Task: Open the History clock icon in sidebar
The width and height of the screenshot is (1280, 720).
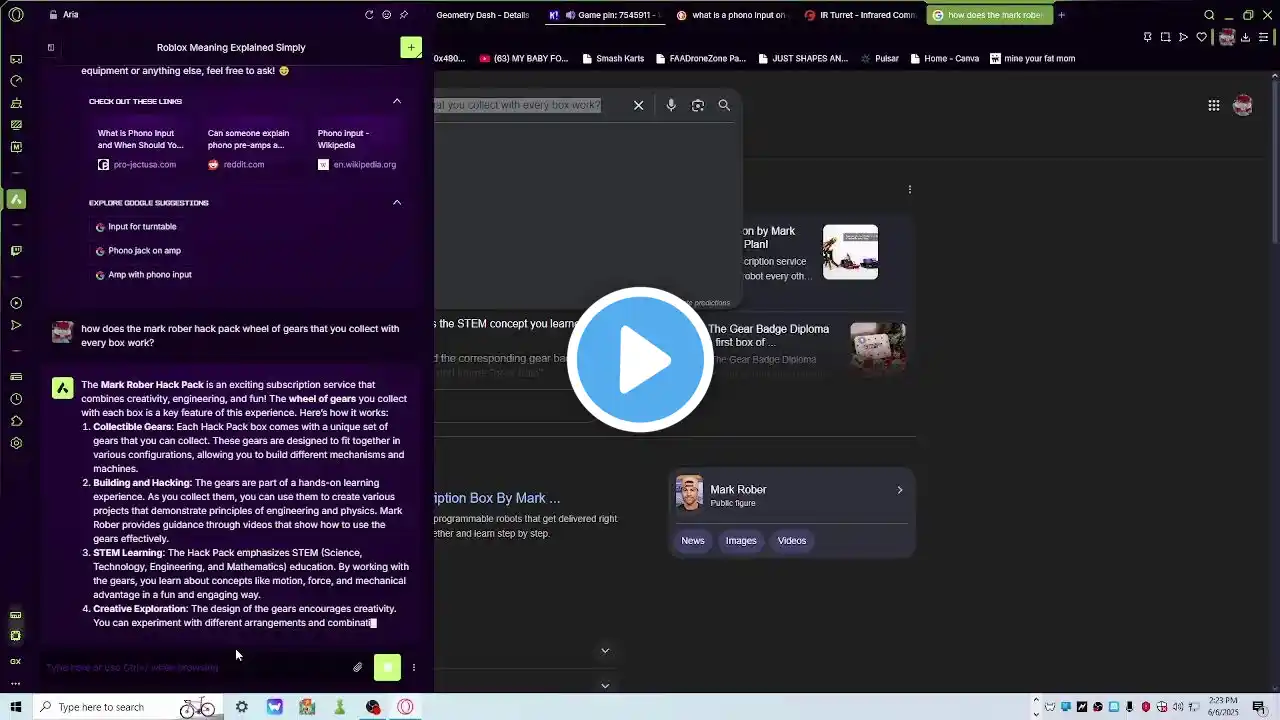Action: [x=16, y=399]
